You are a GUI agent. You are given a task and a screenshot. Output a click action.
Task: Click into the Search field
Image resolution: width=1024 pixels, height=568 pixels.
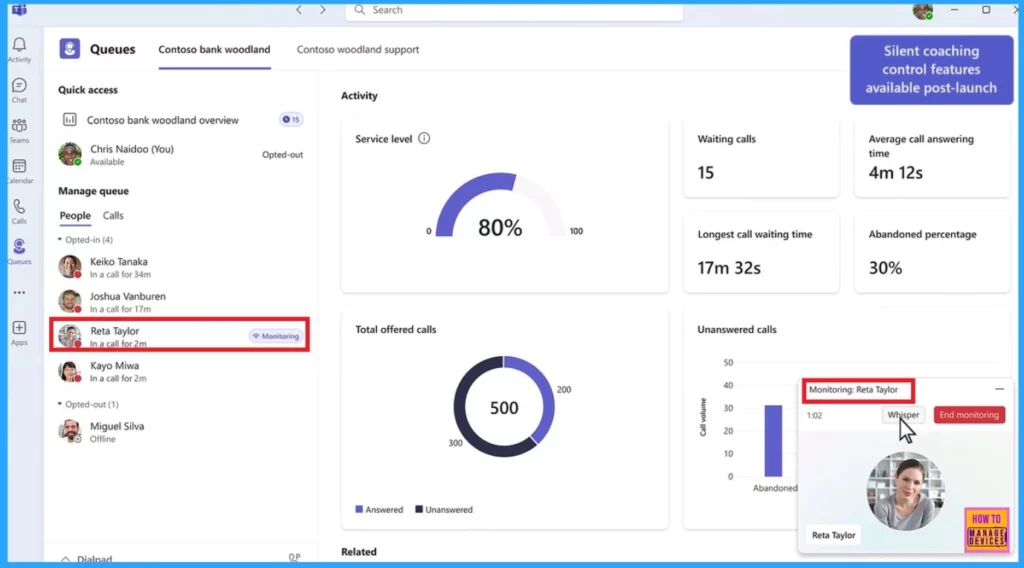(x=514, y=10)
